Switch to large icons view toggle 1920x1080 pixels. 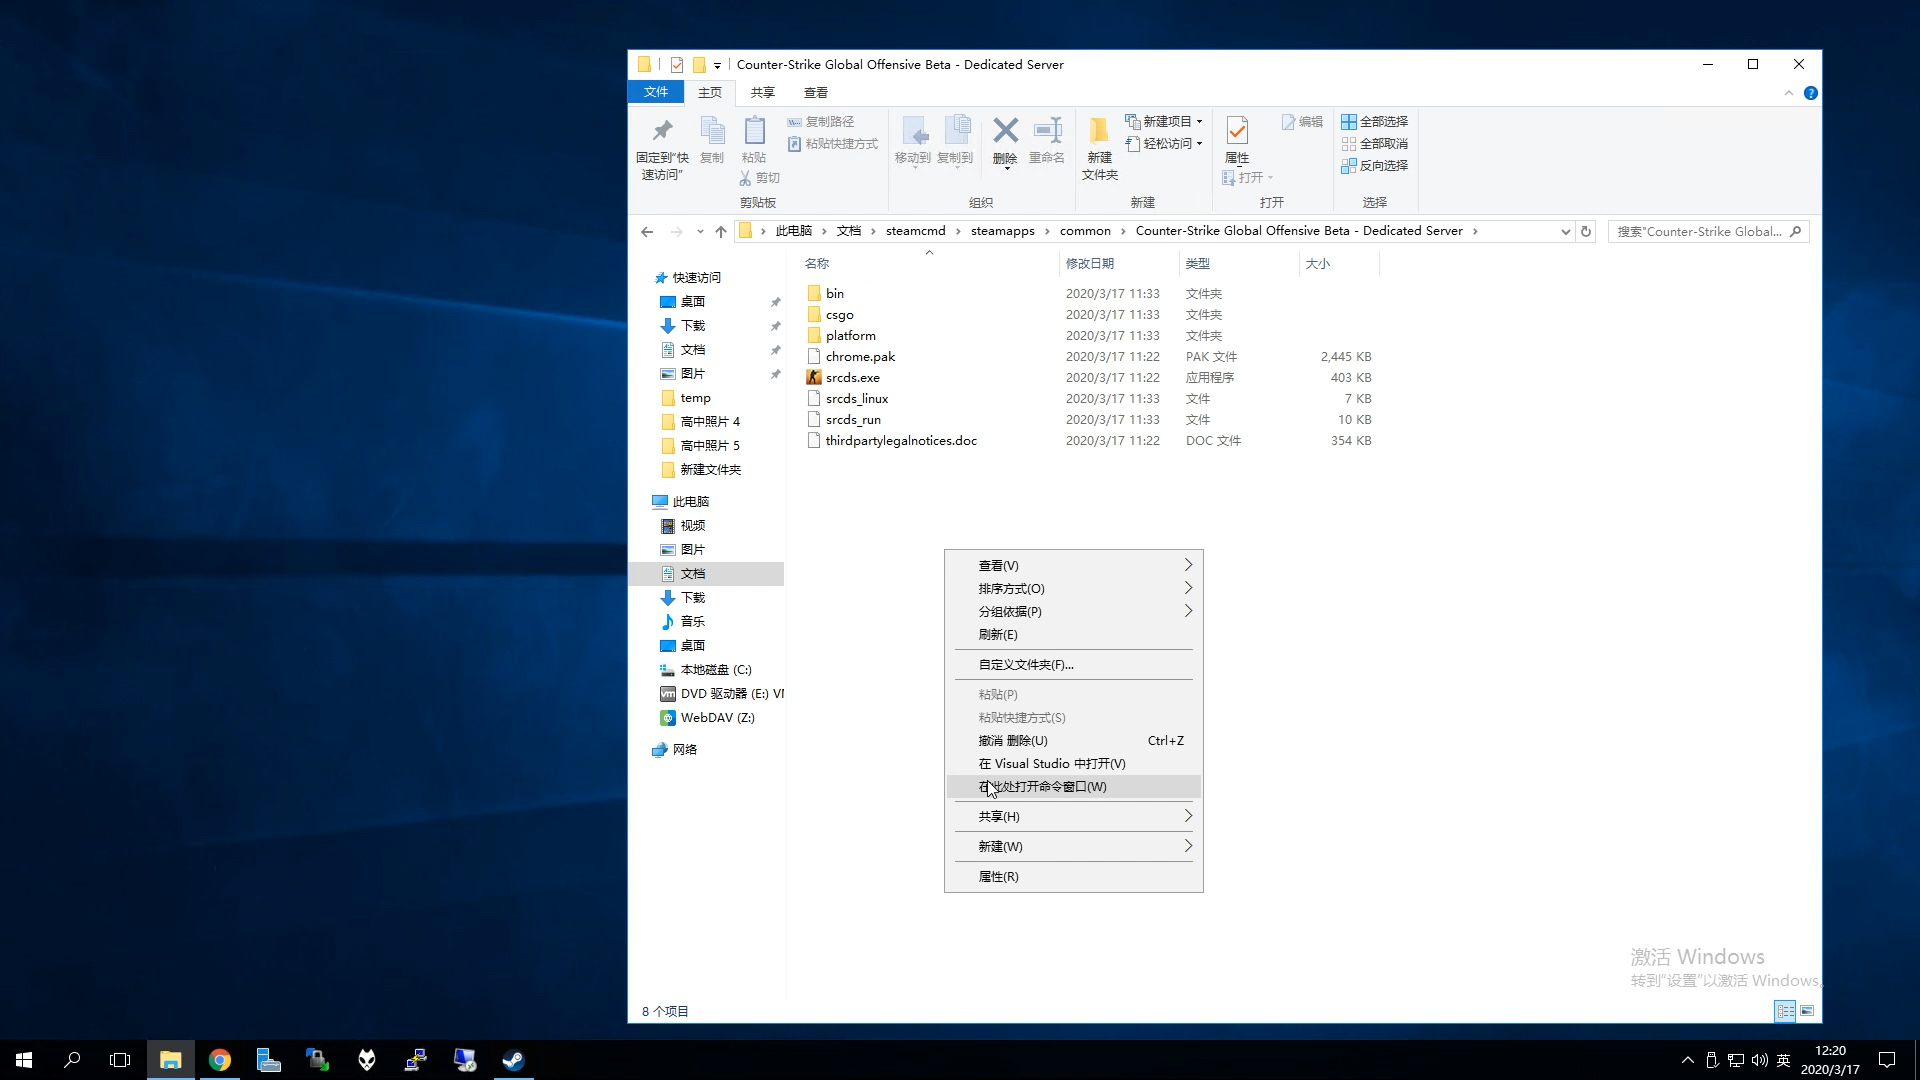click(1807, 1011)
